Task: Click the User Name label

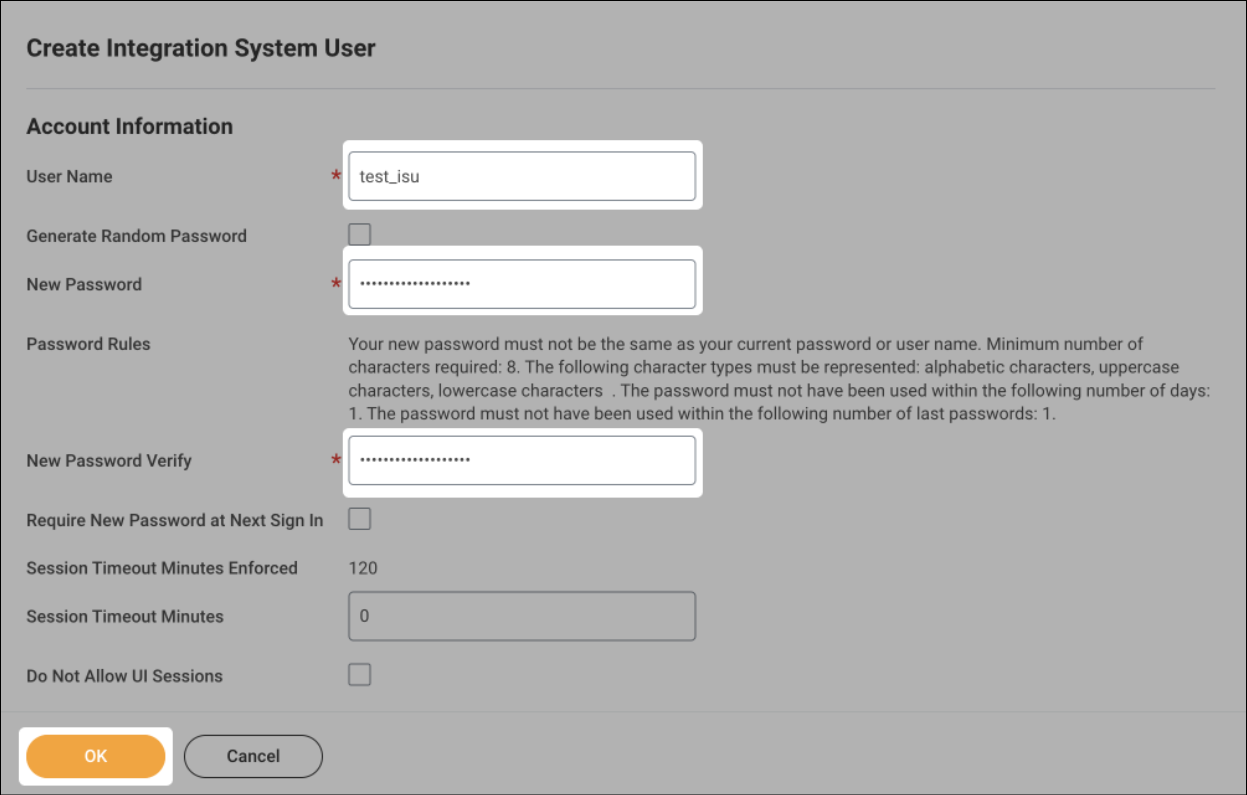Action: (69, 176)
